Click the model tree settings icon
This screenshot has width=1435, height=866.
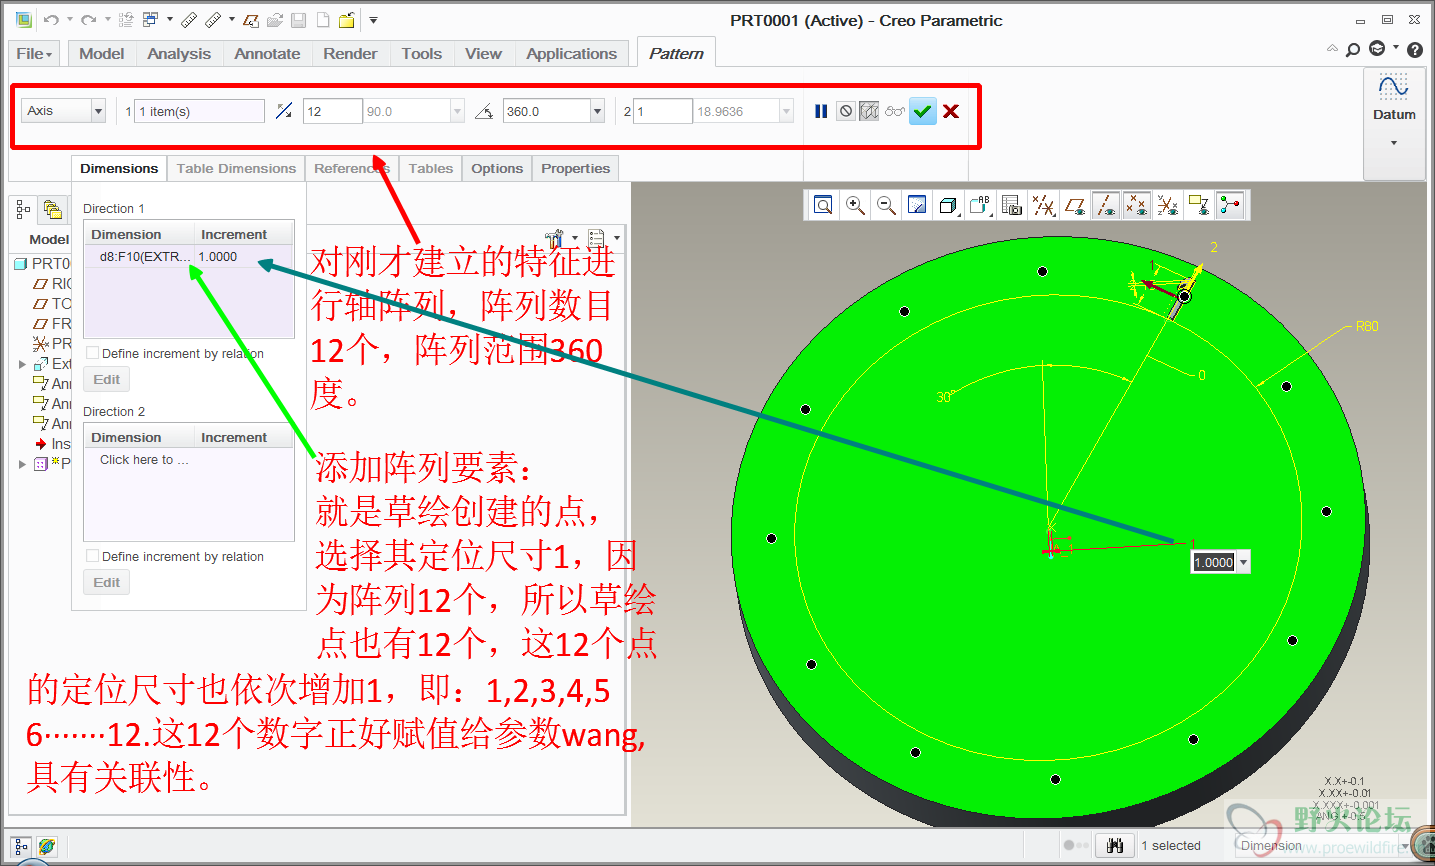(556, 238)
